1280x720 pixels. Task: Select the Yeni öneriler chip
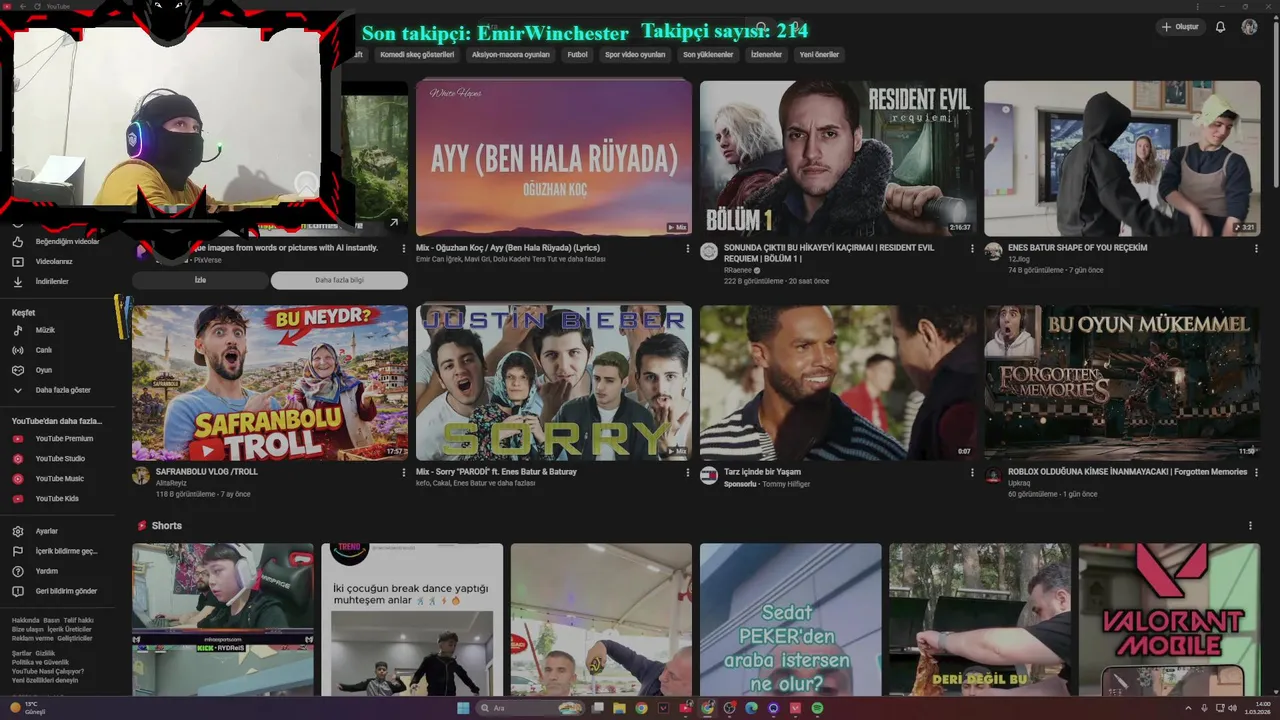pyautogui.click(x=819, y=55)
